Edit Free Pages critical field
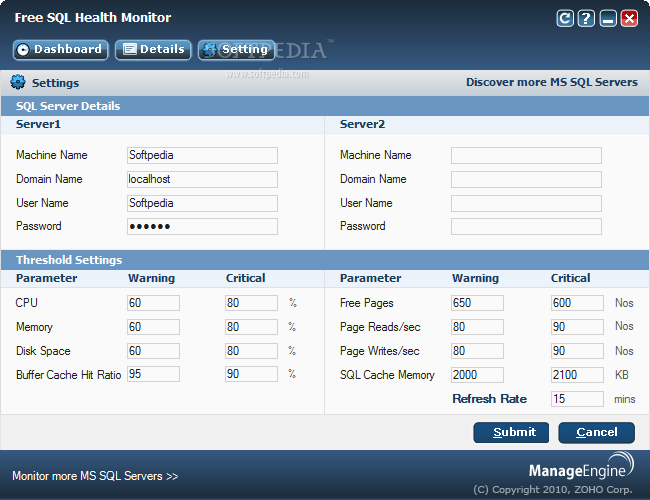Viewport: 650px width, 500px height. tap(577, 303)
